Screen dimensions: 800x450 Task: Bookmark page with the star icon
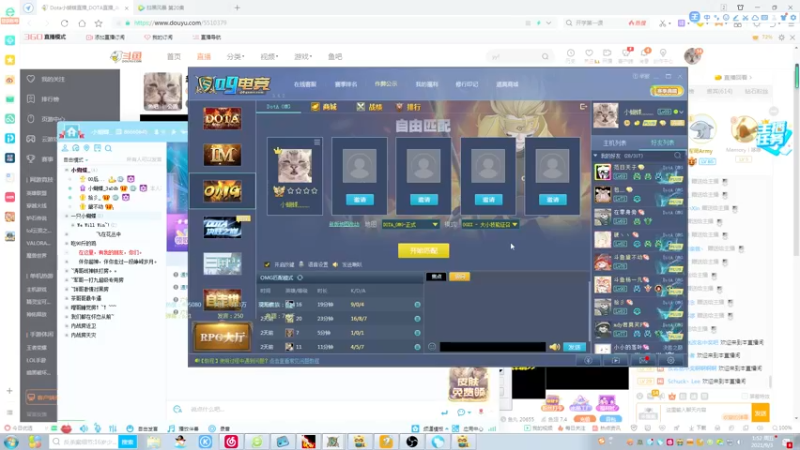98,23
